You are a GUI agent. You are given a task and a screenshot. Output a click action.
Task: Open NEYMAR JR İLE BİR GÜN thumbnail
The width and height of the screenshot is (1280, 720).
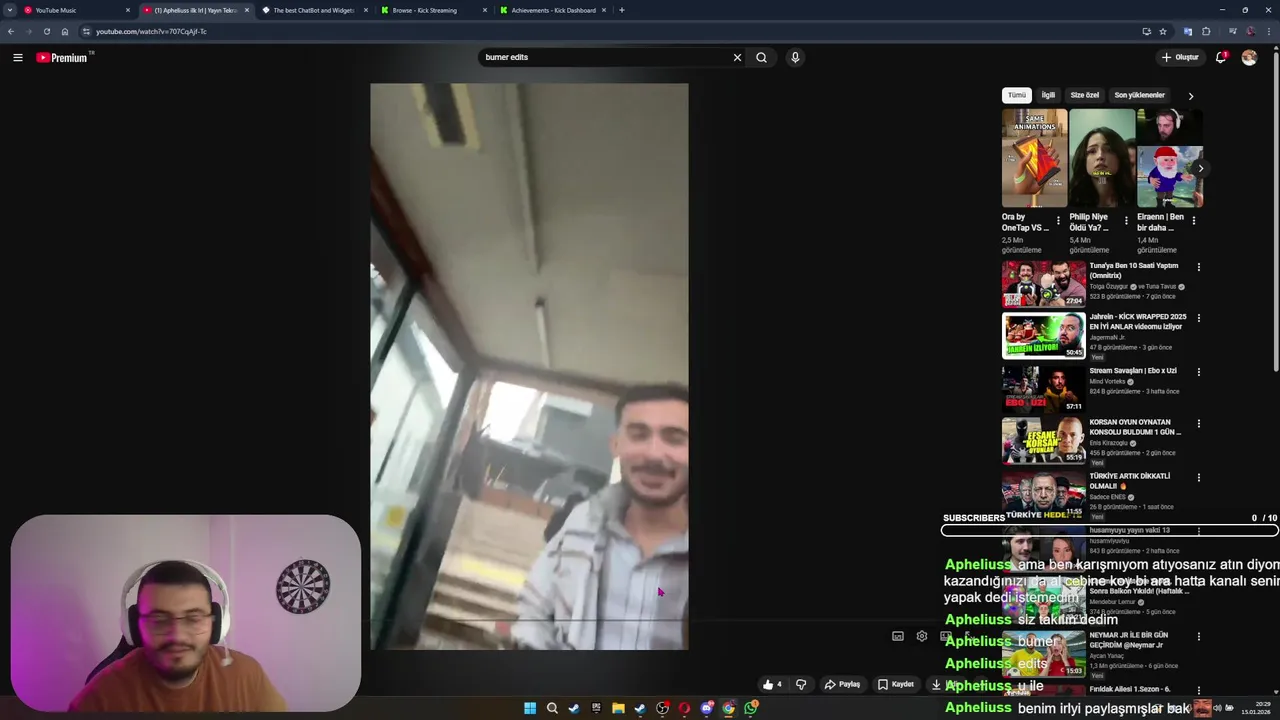coord(1043,653)
